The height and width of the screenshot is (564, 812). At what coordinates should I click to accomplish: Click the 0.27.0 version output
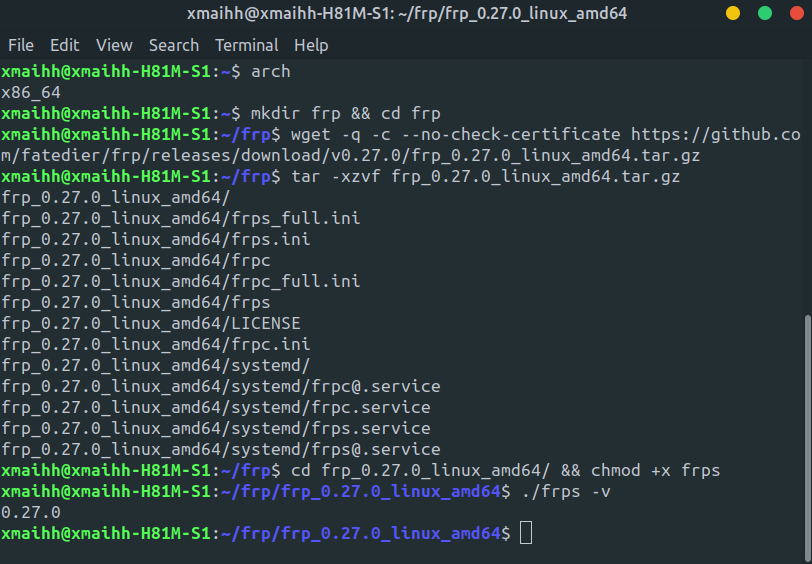click(x=30, y=512)
